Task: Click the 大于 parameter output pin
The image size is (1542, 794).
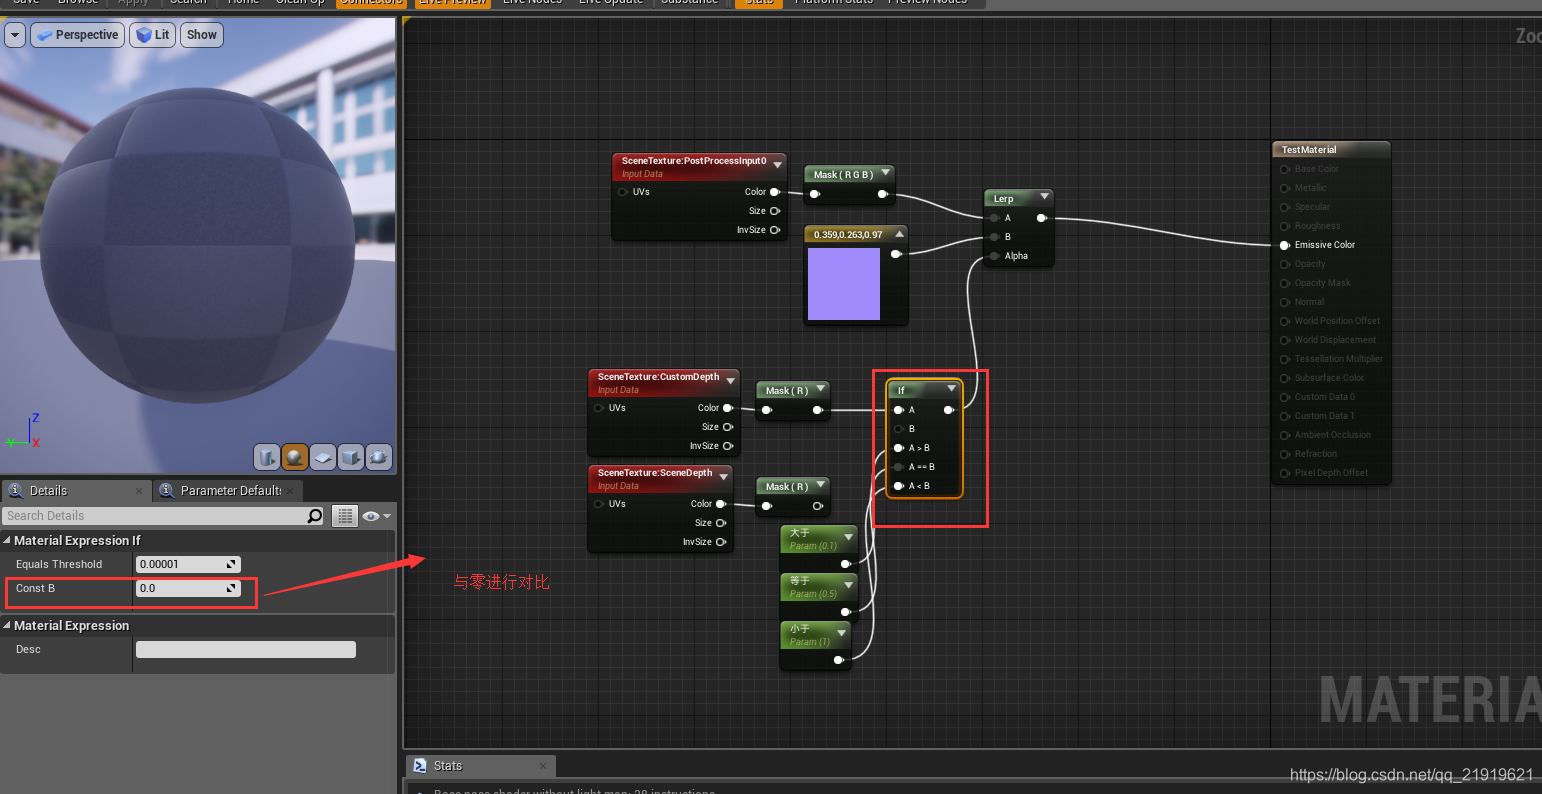Action: click(x=845, y=564)
